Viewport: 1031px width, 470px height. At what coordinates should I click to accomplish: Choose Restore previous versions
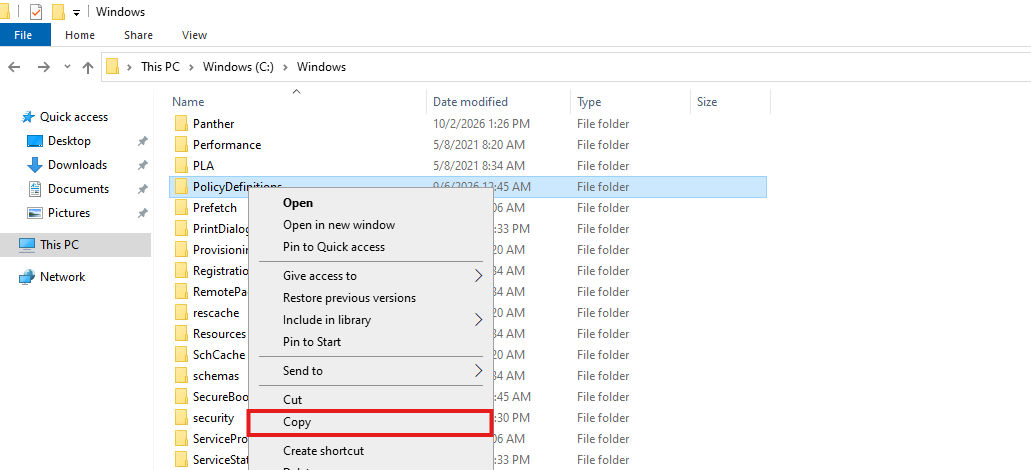pos(370,298)
